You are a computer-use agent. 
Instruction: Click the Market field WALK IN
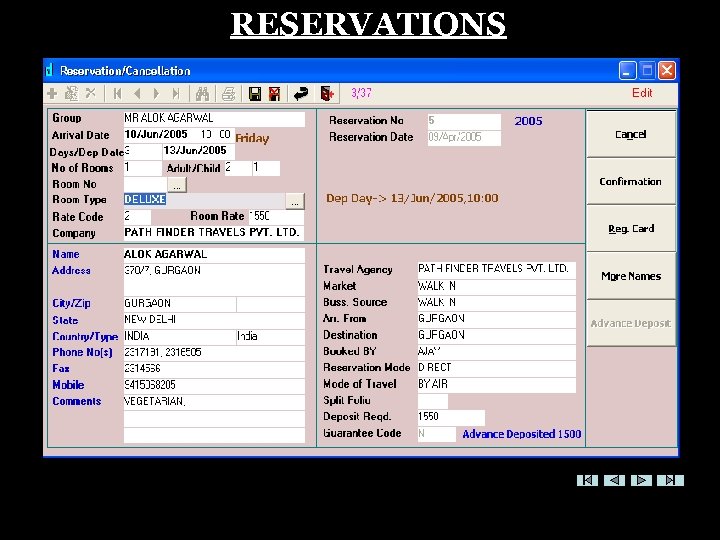pyautogui.click(x=496, y=287)
